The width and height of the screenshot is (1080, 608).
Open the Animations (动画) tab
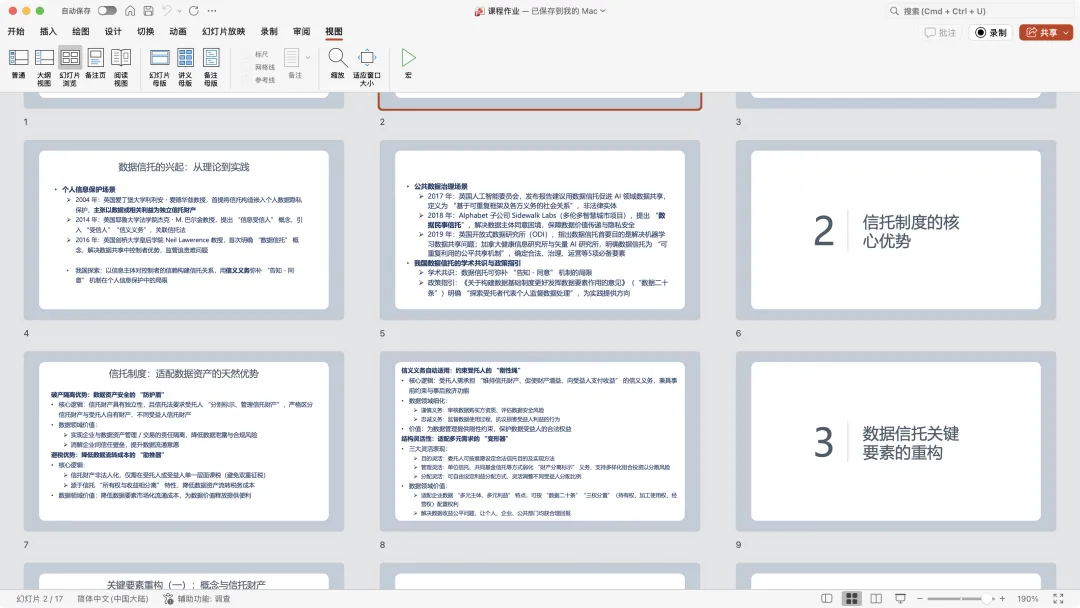tap(178, 32)
